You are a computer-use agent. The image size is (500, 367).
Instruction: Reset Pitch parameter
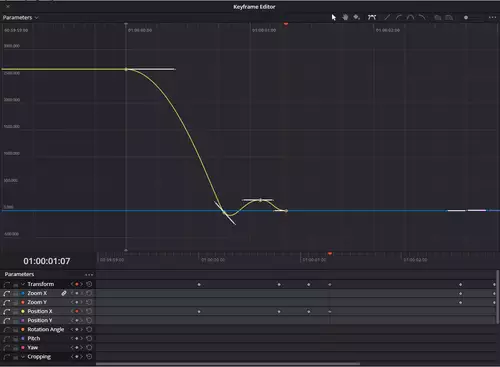tap(89, 338)
